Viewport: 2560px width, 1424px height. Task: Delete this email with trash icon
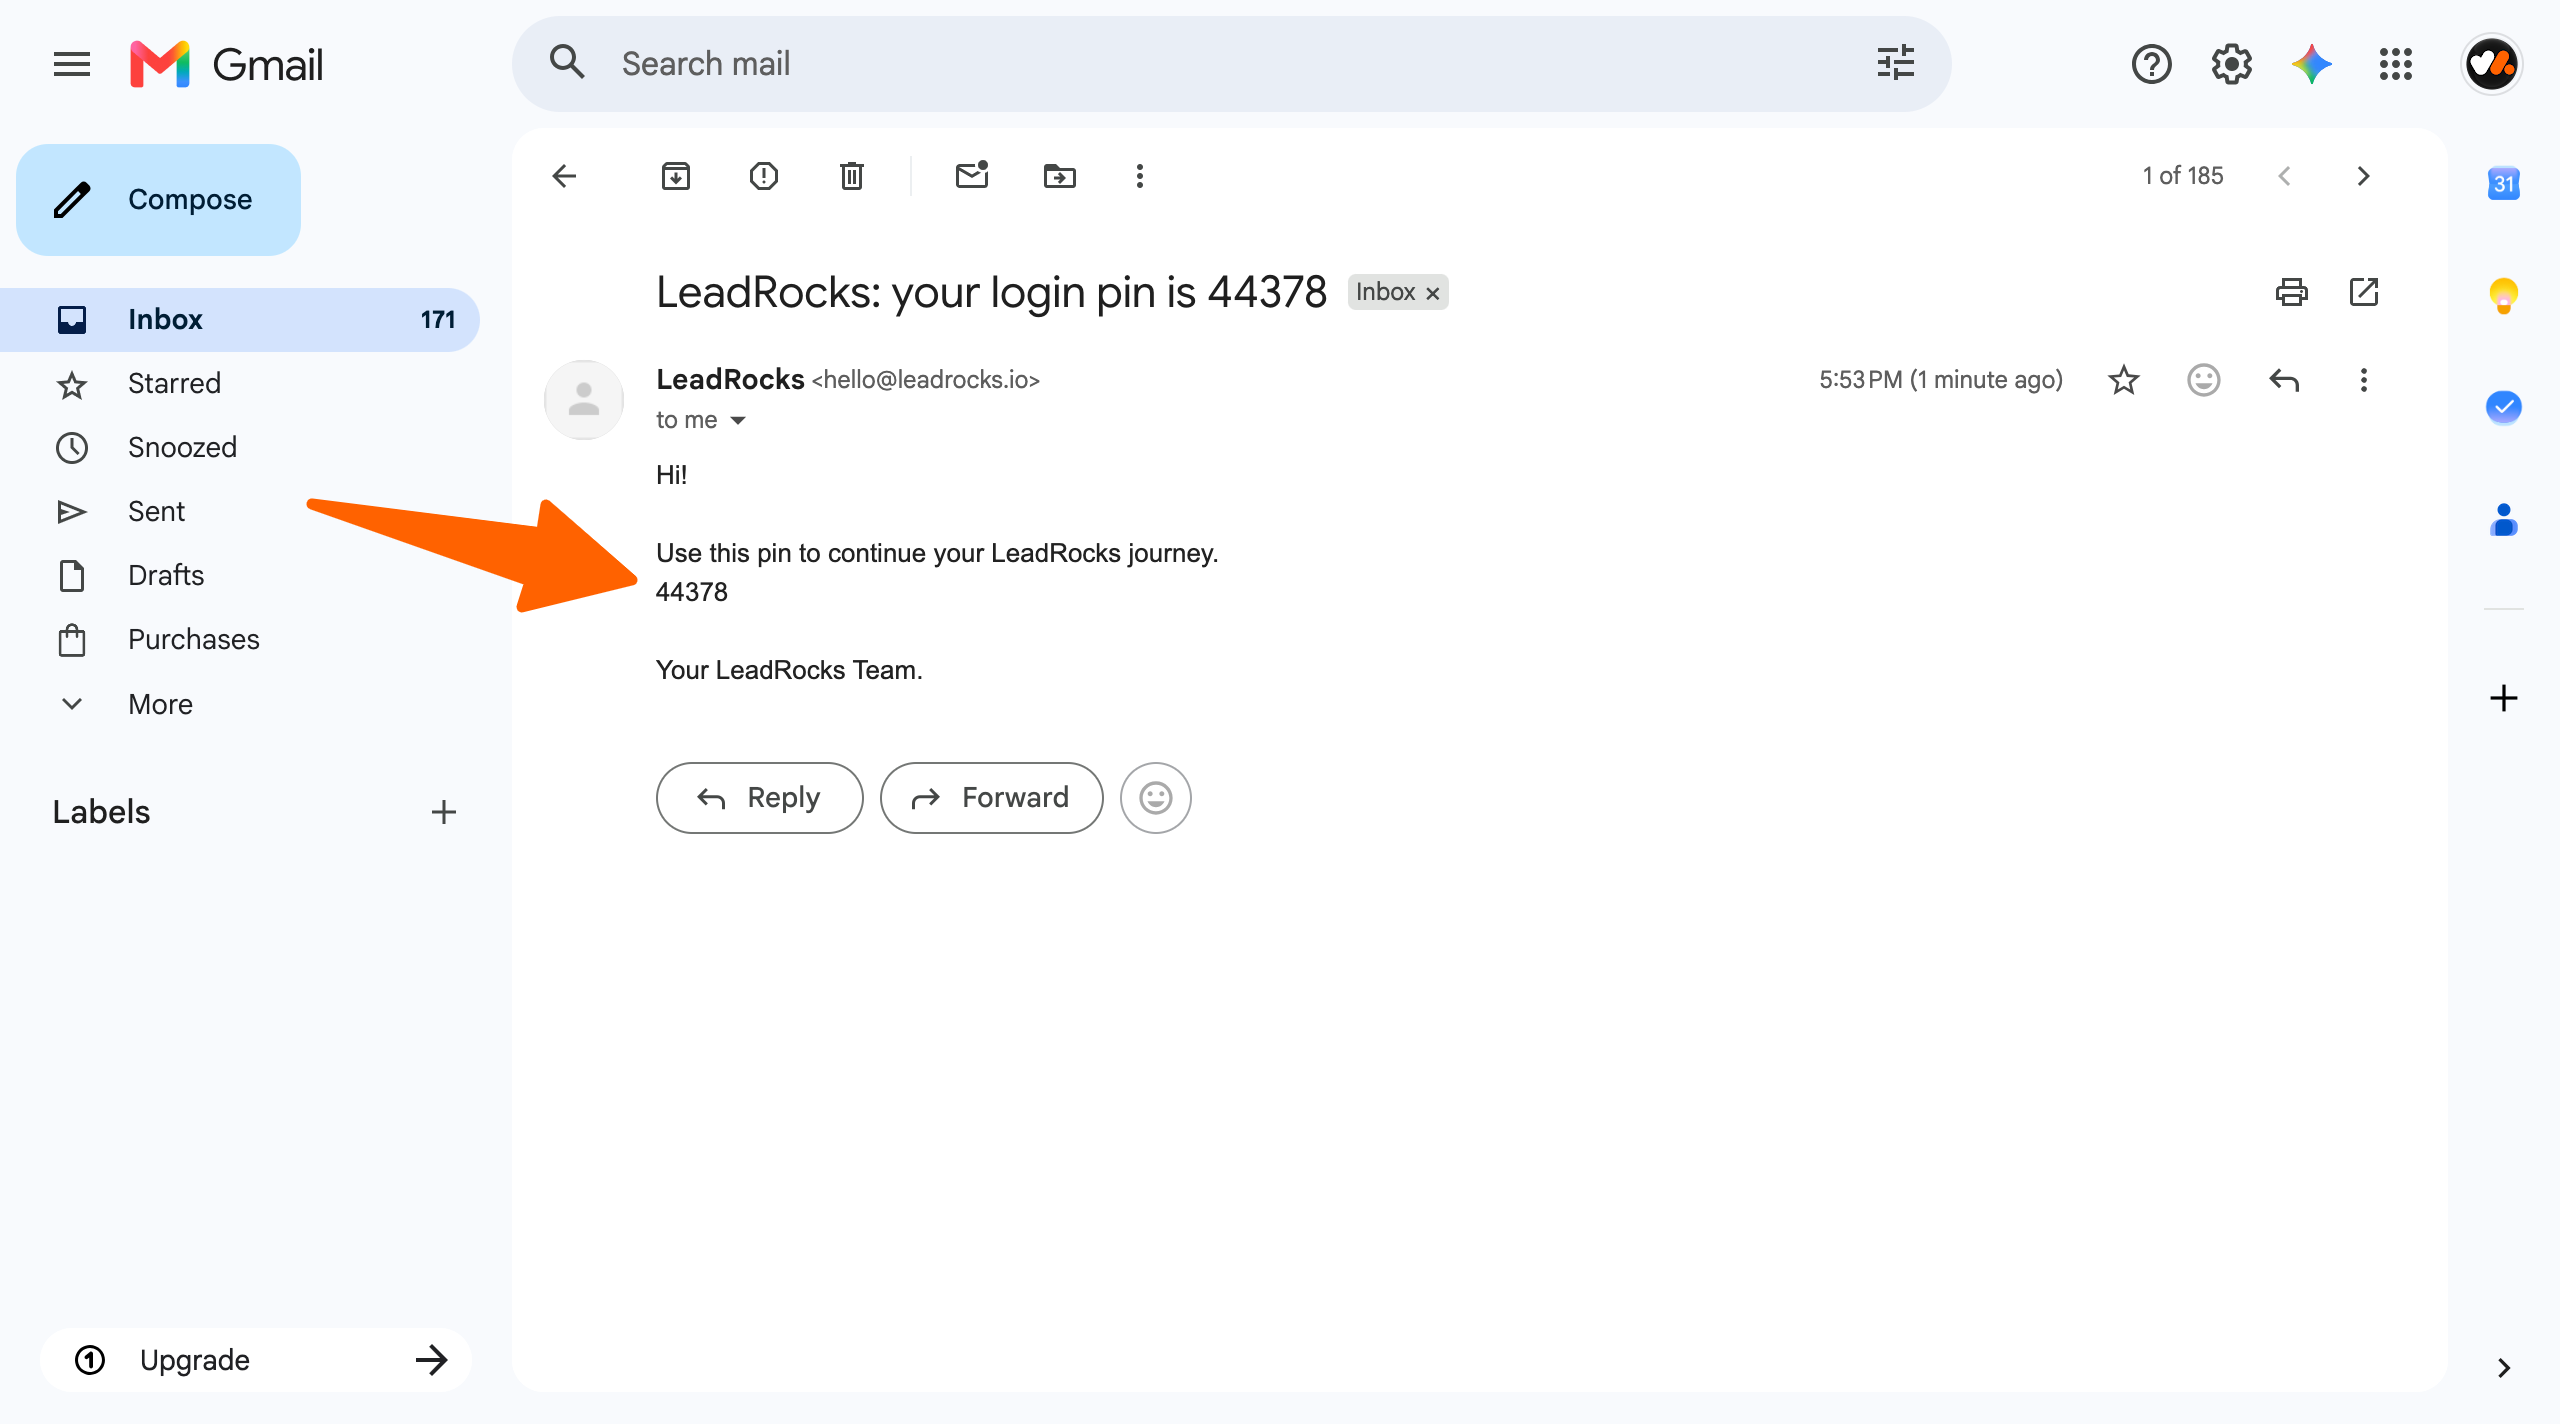[x=851, y=176]
